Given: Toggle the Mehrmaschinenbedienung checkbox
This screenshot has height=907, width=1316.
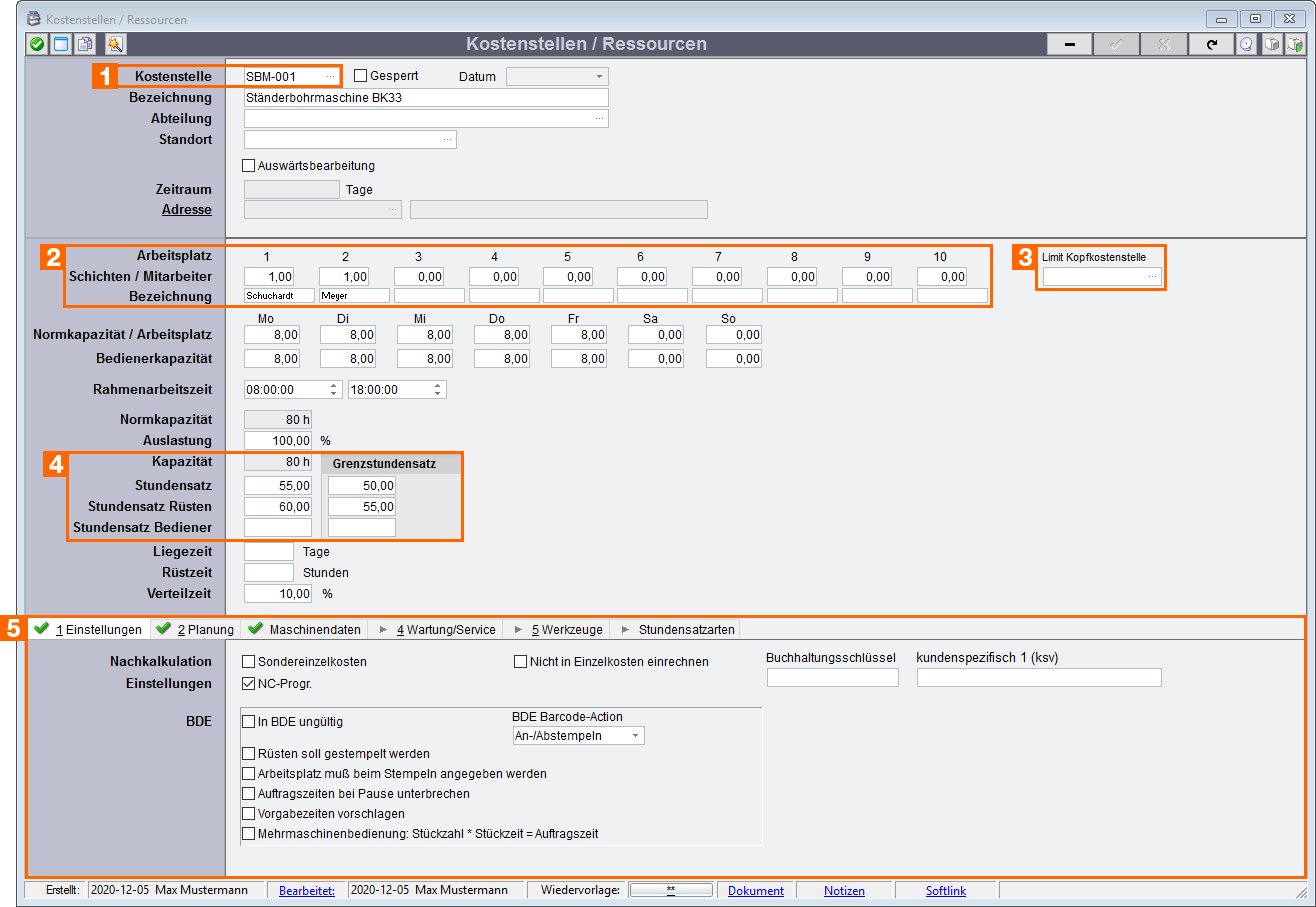Looking at the screenshot, I should 249,833.
